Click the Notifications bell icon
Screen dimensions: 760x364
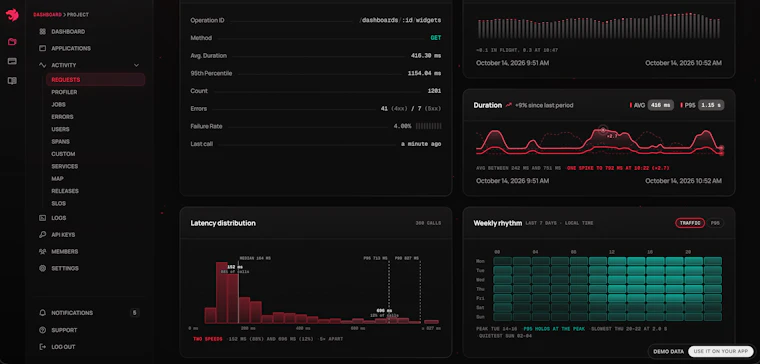pos(43,313)
